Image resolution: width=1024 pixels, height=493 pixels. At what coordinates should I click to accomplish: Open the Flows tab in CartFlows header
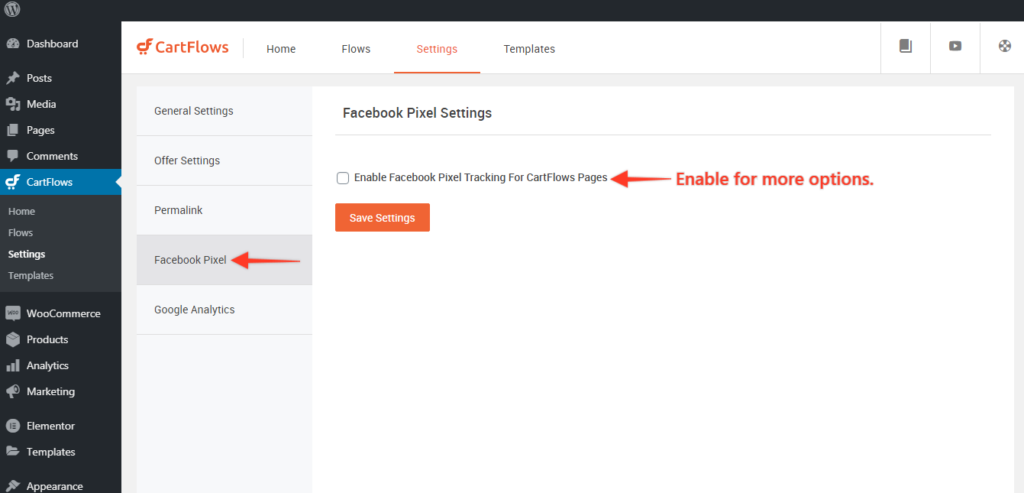click(x=356, y=49)
